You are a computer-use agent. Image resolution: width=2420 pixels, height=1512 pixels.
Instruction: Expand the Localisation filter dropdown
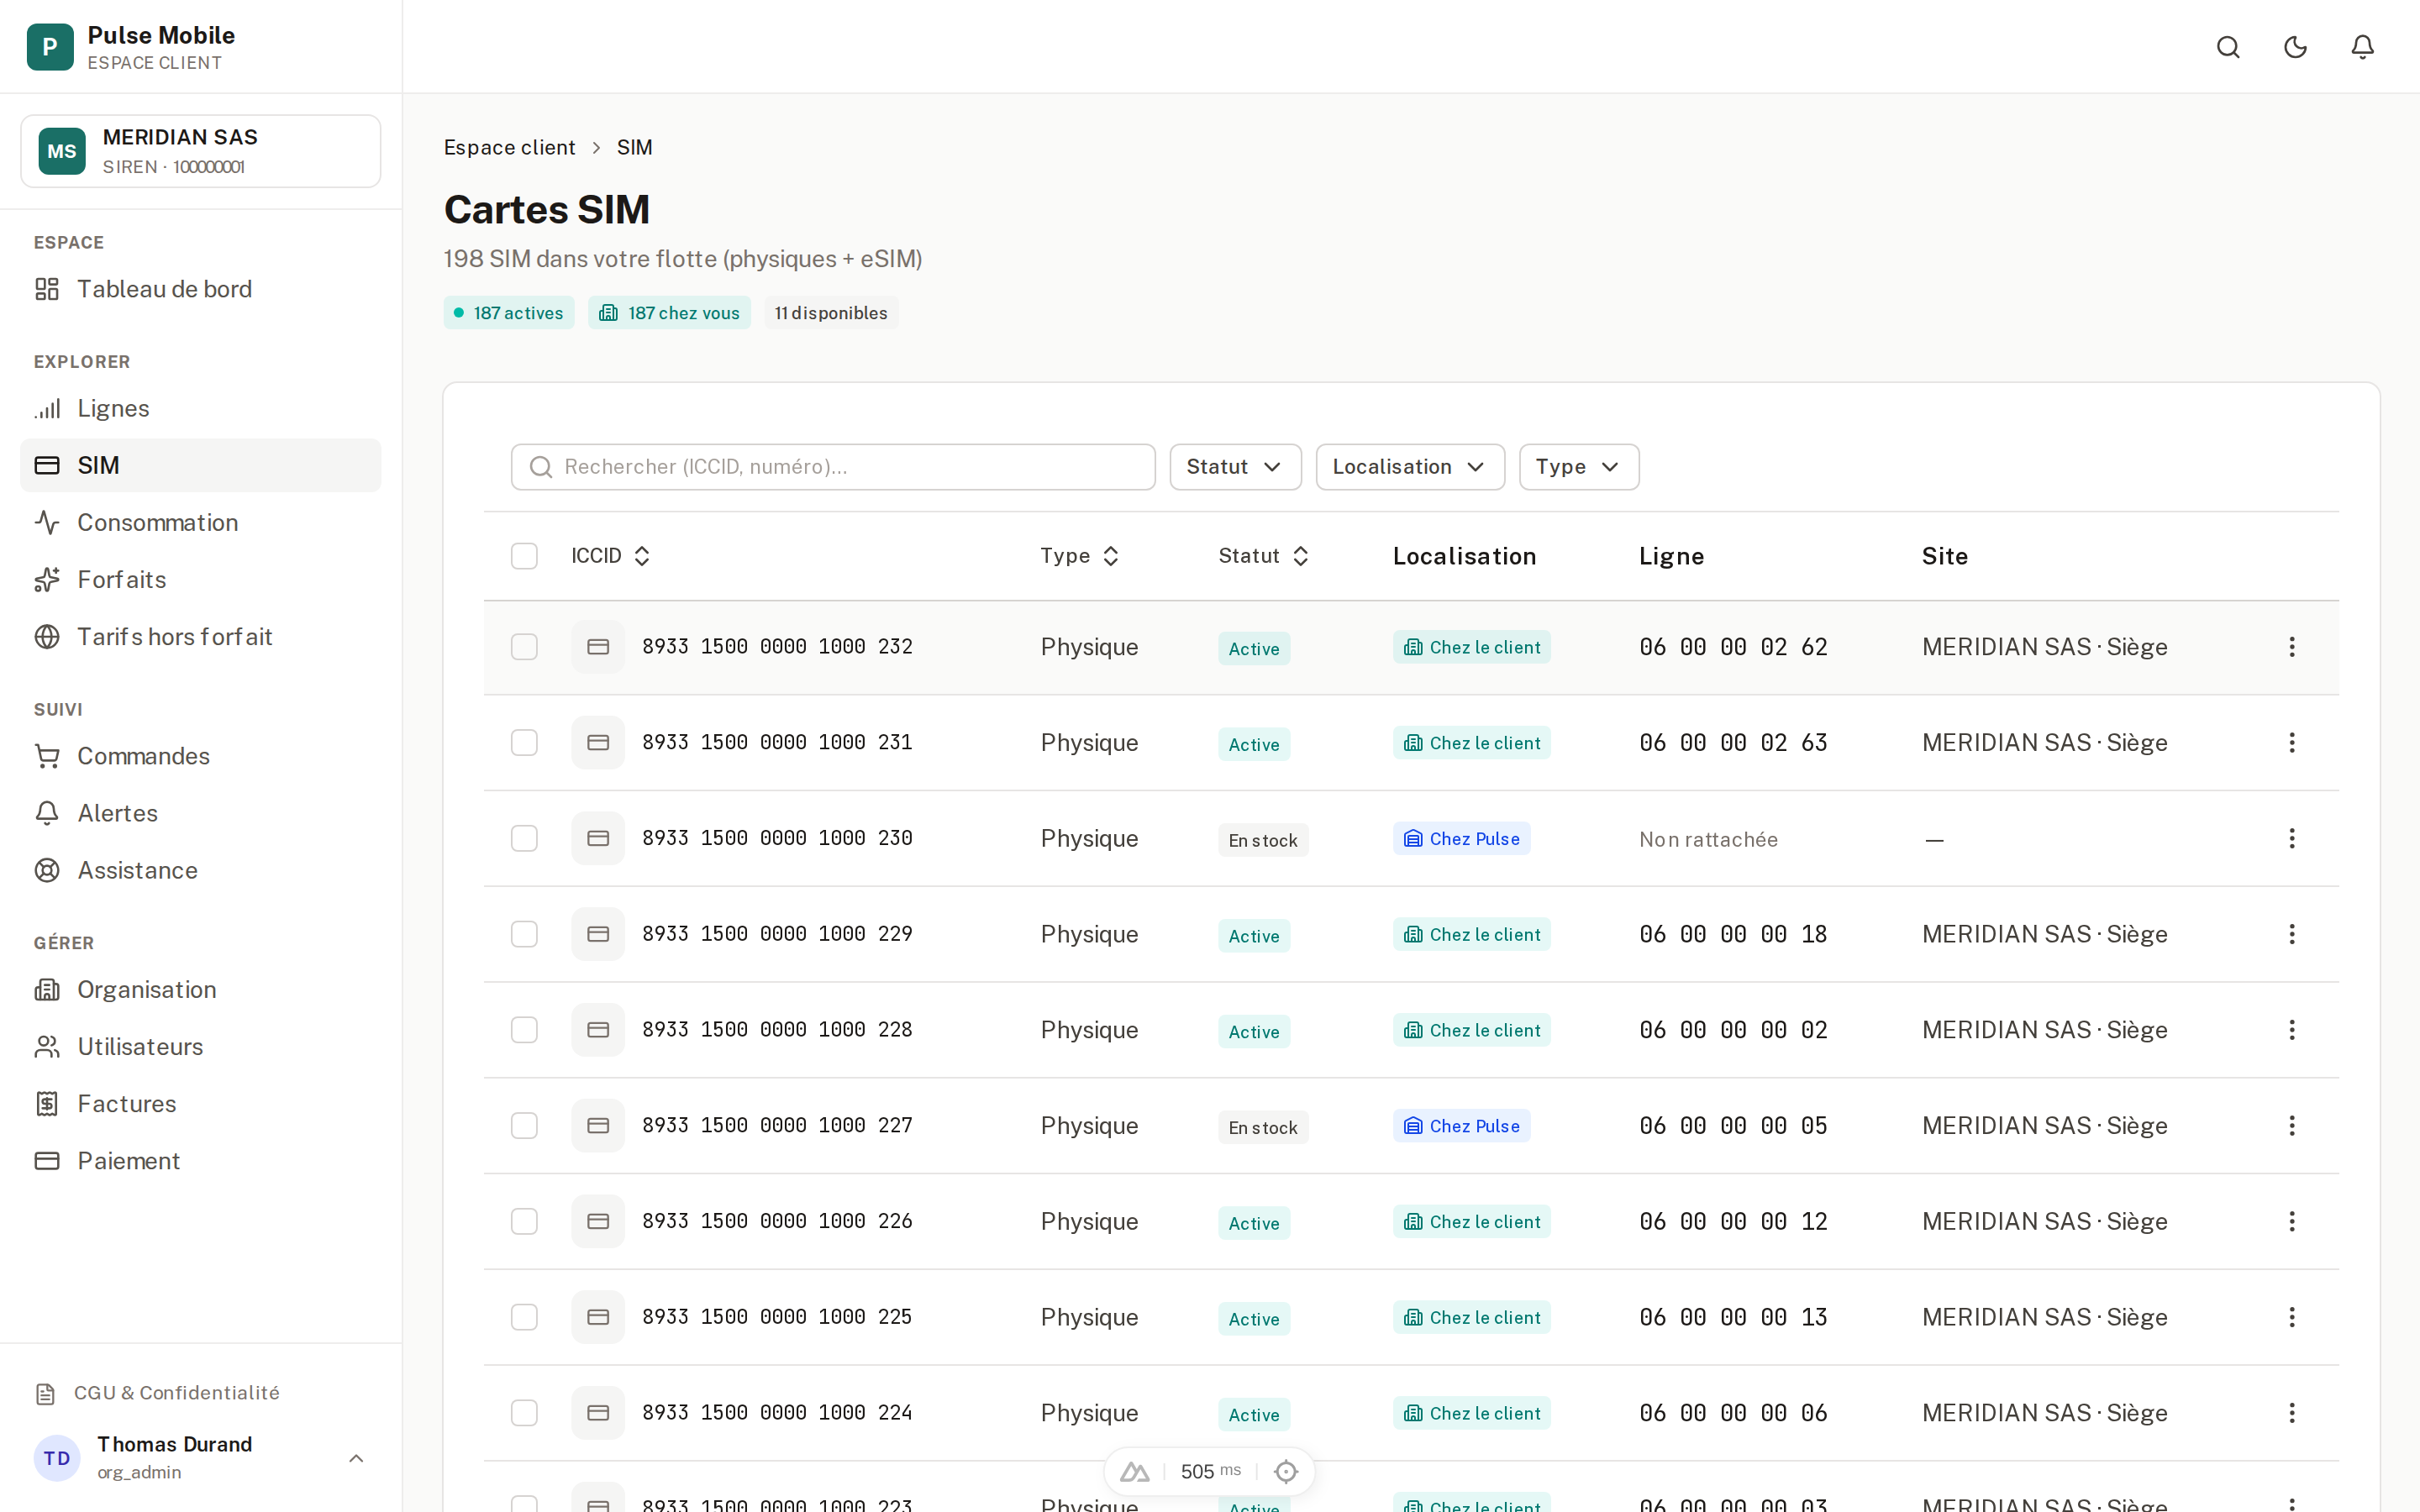tap(1410, 467)
